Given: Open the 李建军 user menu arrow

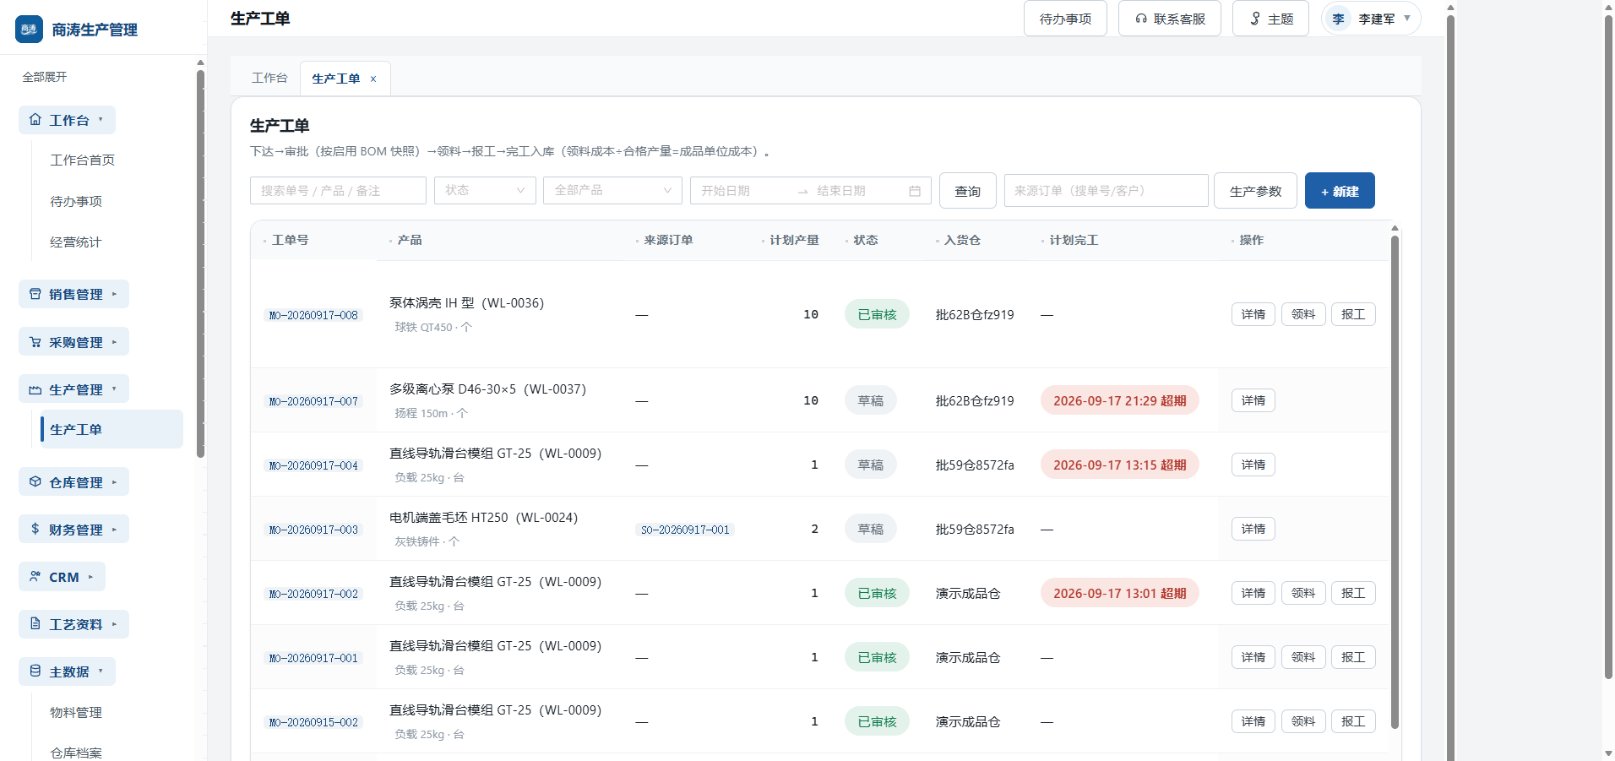Looking at the screenshot, I should pos(1407,18).
